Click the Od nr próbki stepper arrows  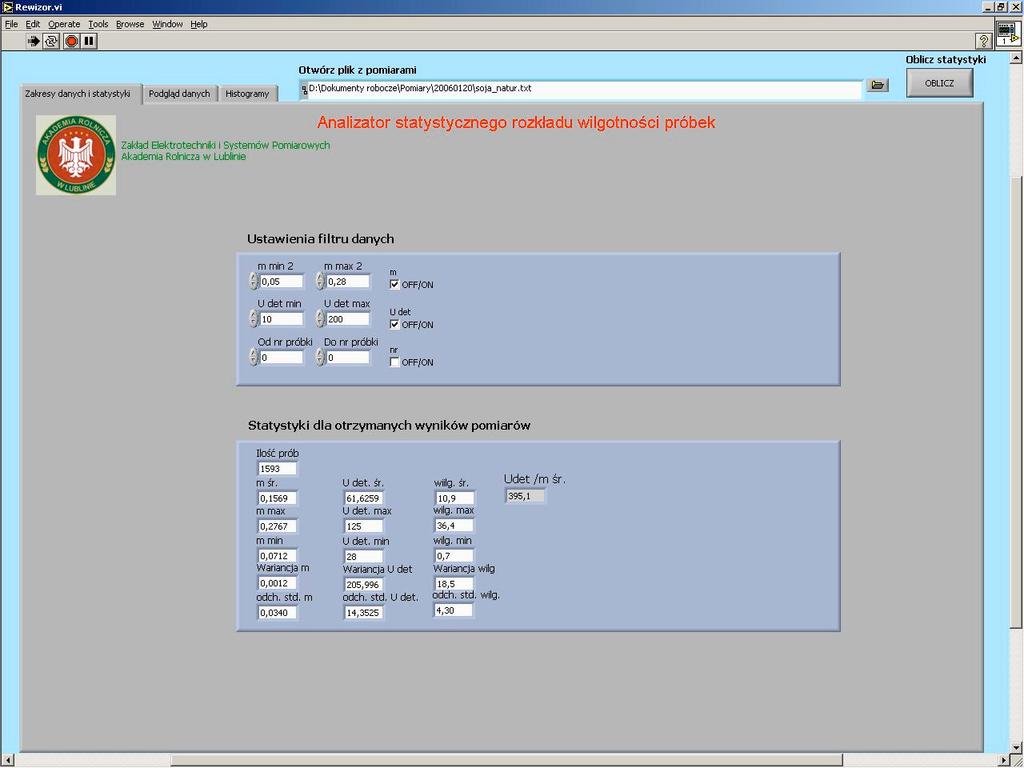point(253,357)
